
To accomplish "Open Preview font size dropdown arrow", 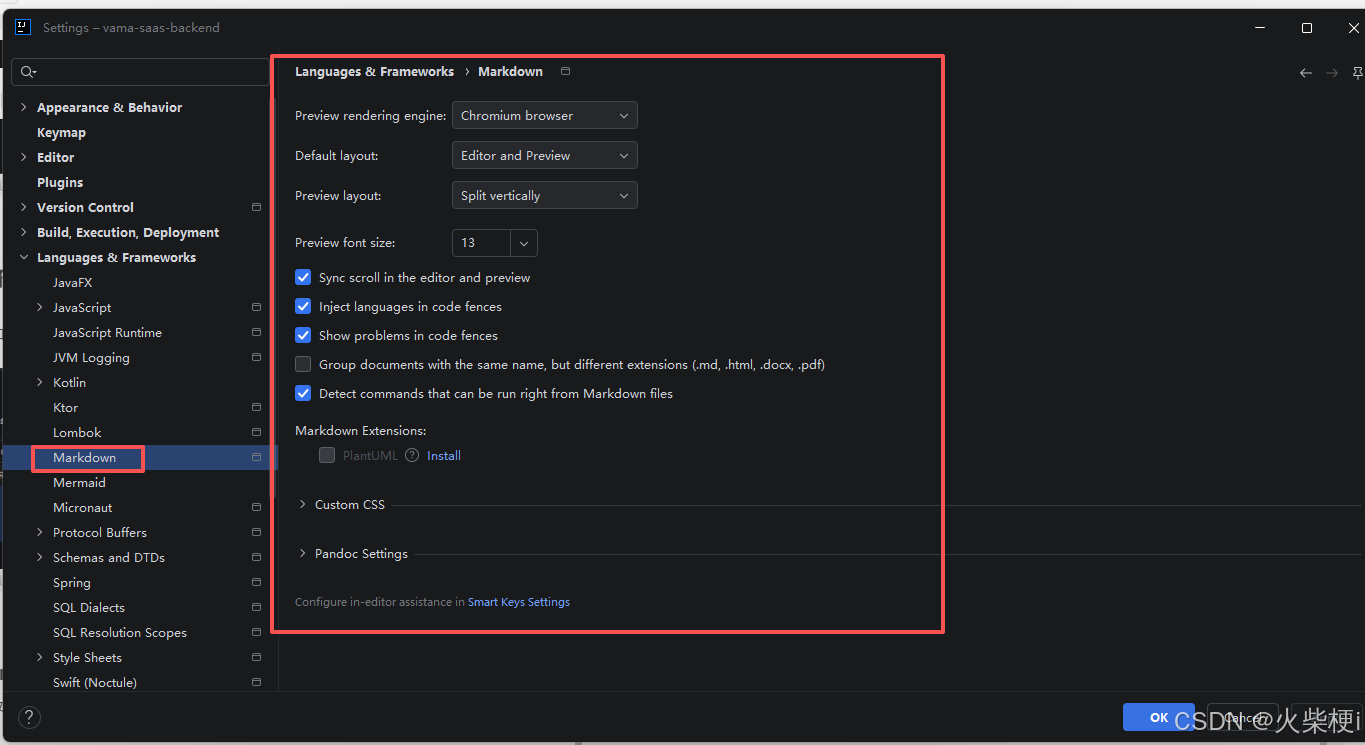I will point(524,243).
